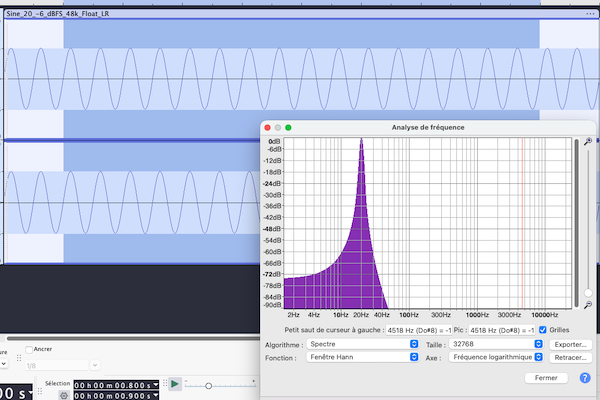Viewport: 600px width, 400px height.
Task: Open time display format arrow next to large seconds
Action: (30, 393)
